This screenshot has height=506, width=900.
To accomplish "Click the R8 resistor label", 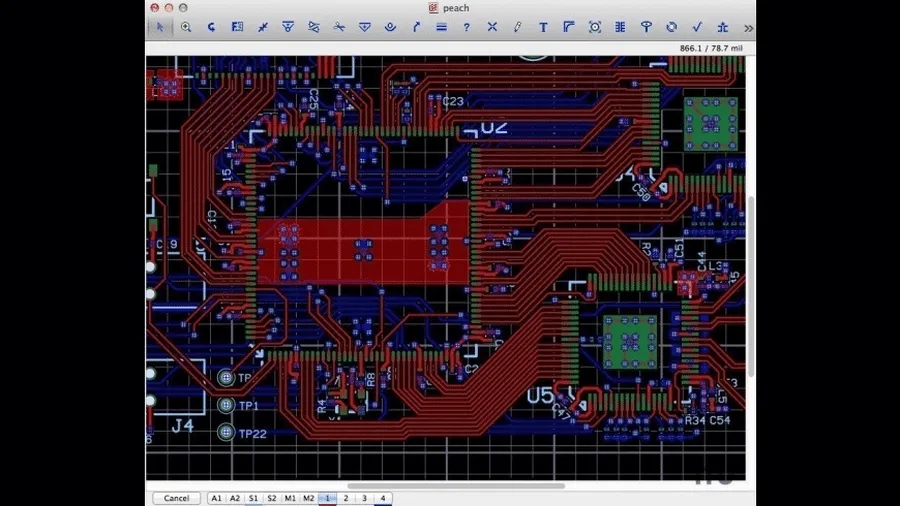I will (371, 380).
